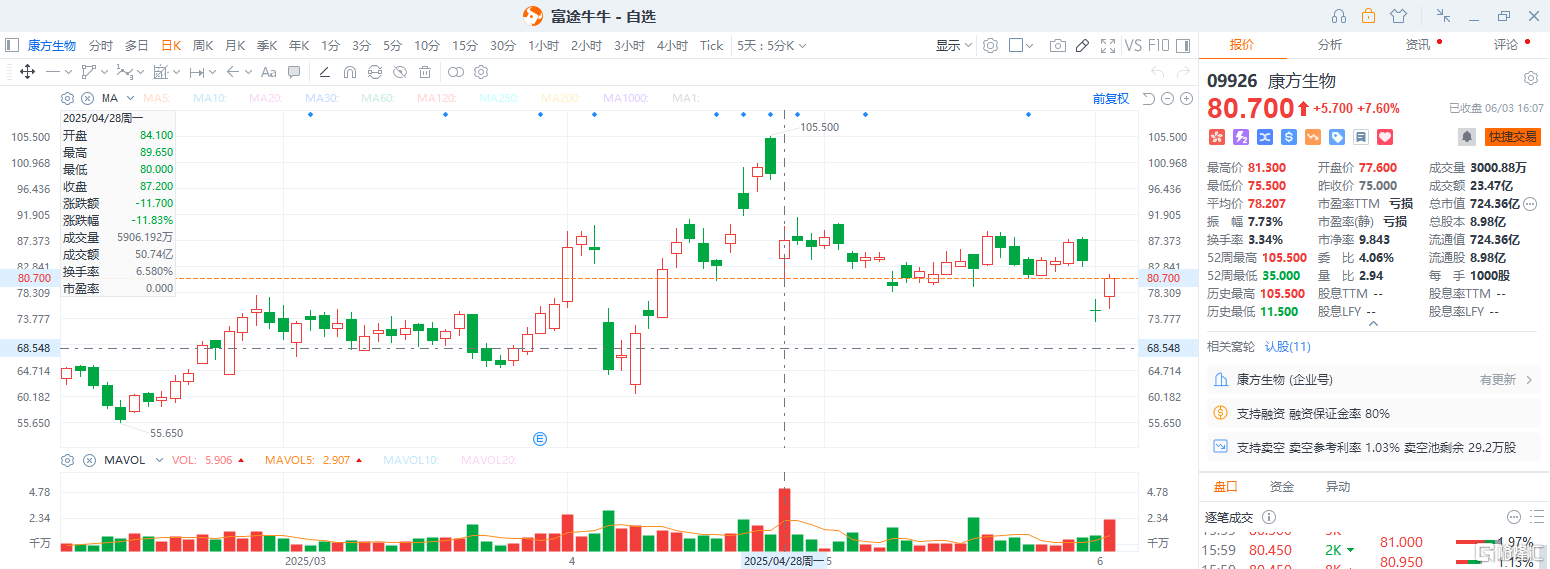Toggle the right sidebar panel icon
Viewport: 1550px width, 569px height.
click(x=1185, y=45)
